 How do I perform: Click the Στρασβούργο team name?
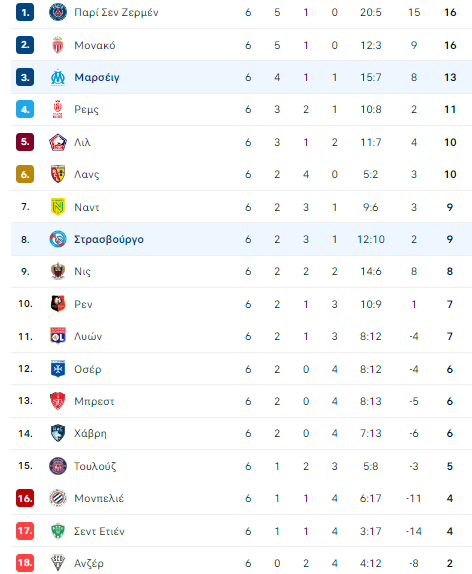[x=109, y=239]
